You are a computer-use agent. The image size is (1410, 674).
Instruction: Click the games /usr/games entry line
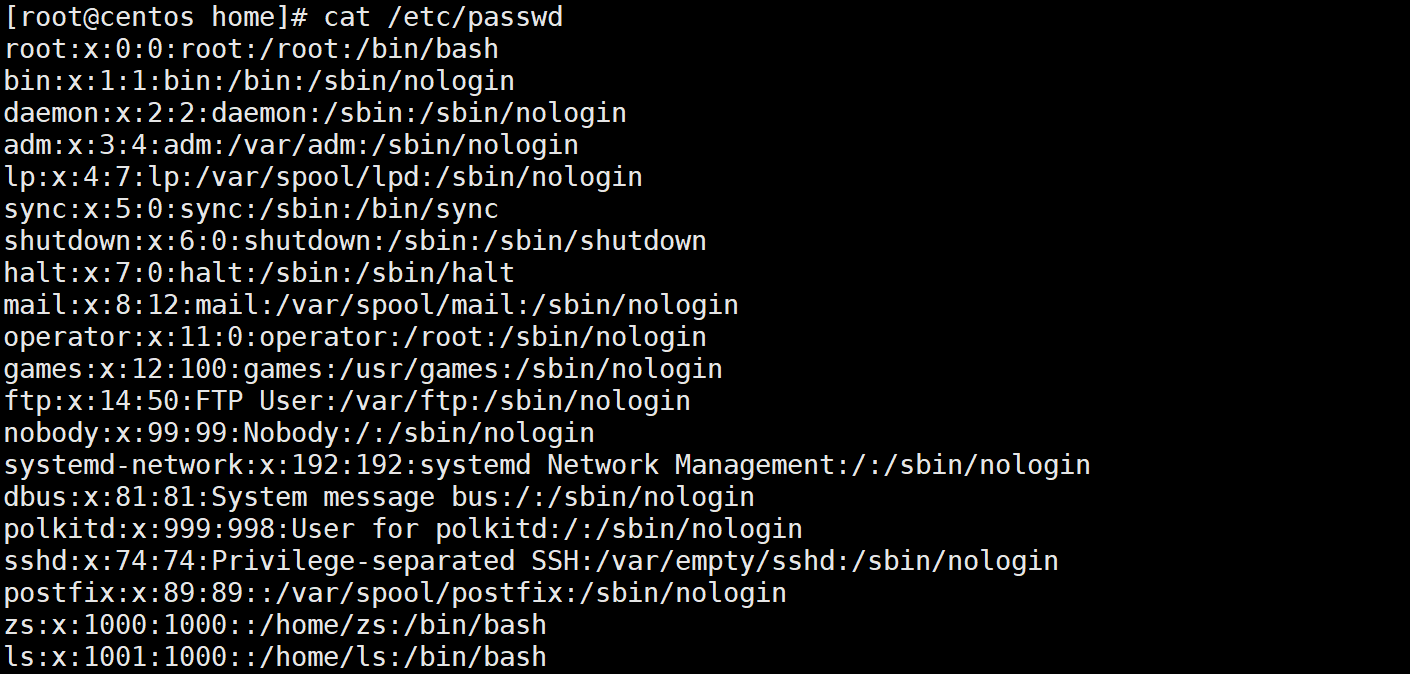point(363,369)
